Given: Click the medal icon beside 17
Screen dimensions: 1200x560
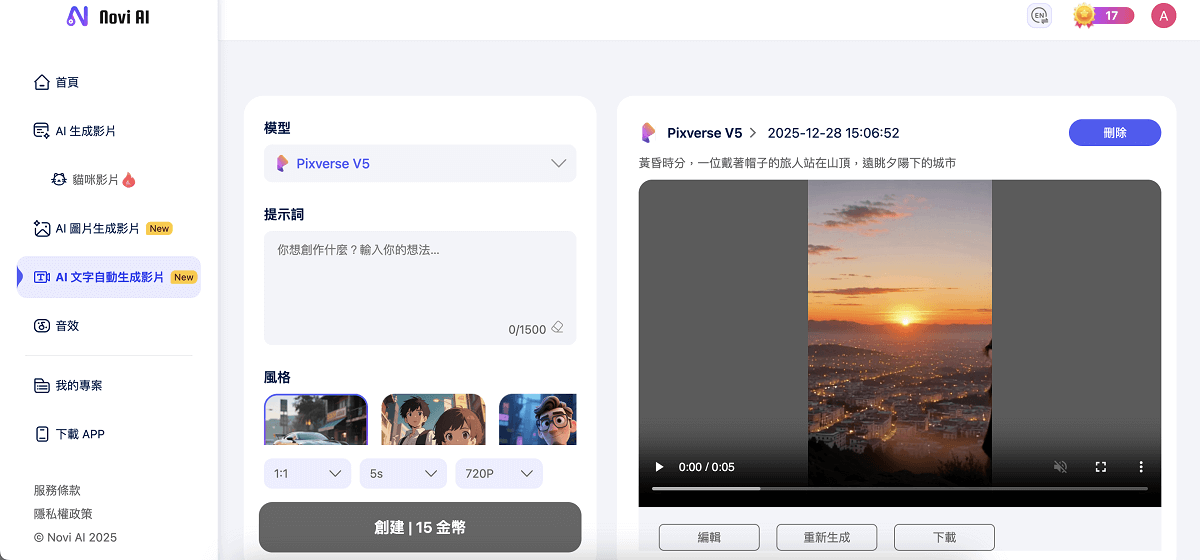Looking at the screenshot, I should coord(1085,16).
